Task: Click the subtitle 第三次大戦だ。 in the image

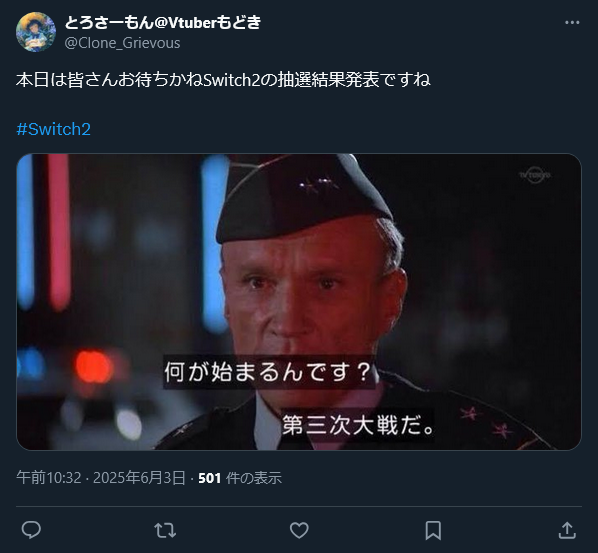Action: point(358,425)
